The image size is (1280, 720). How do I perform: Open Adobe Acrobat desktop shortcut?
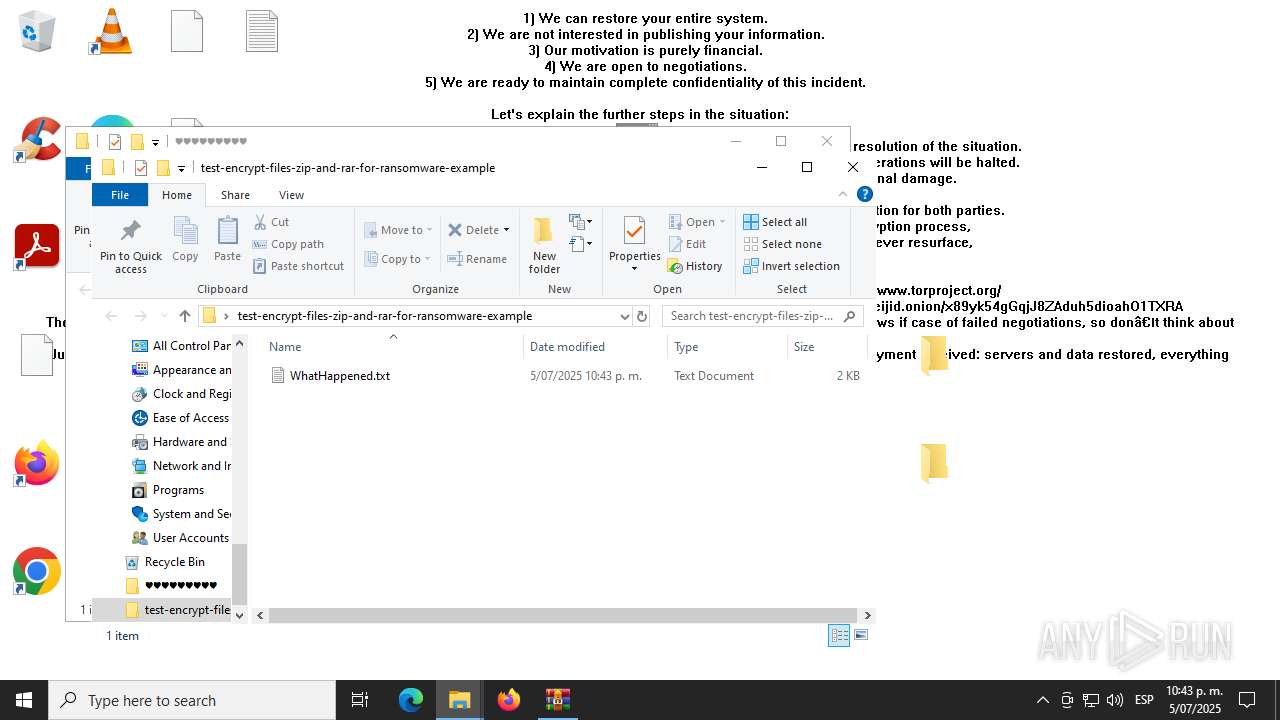37,247
